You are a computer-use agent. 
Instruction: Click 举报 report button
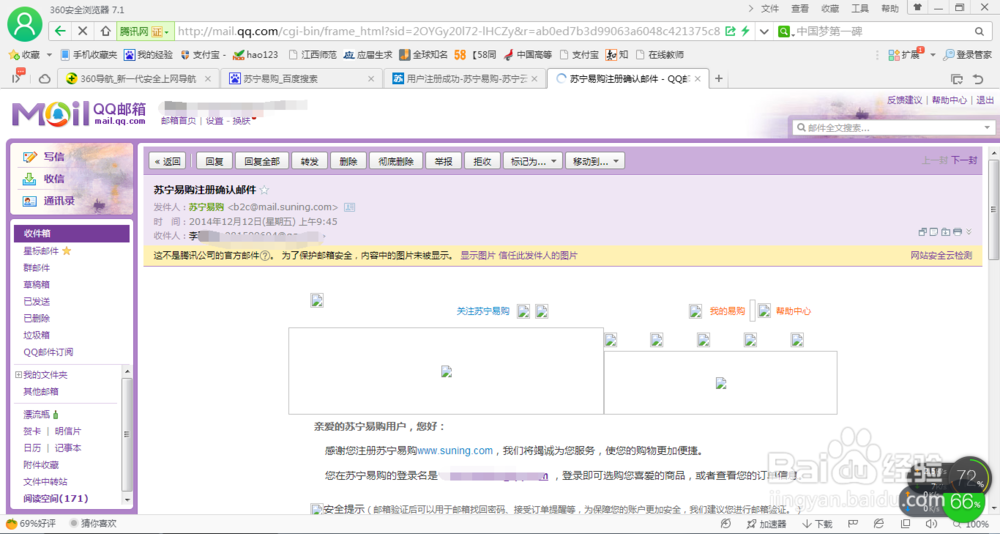coord(443,162)
